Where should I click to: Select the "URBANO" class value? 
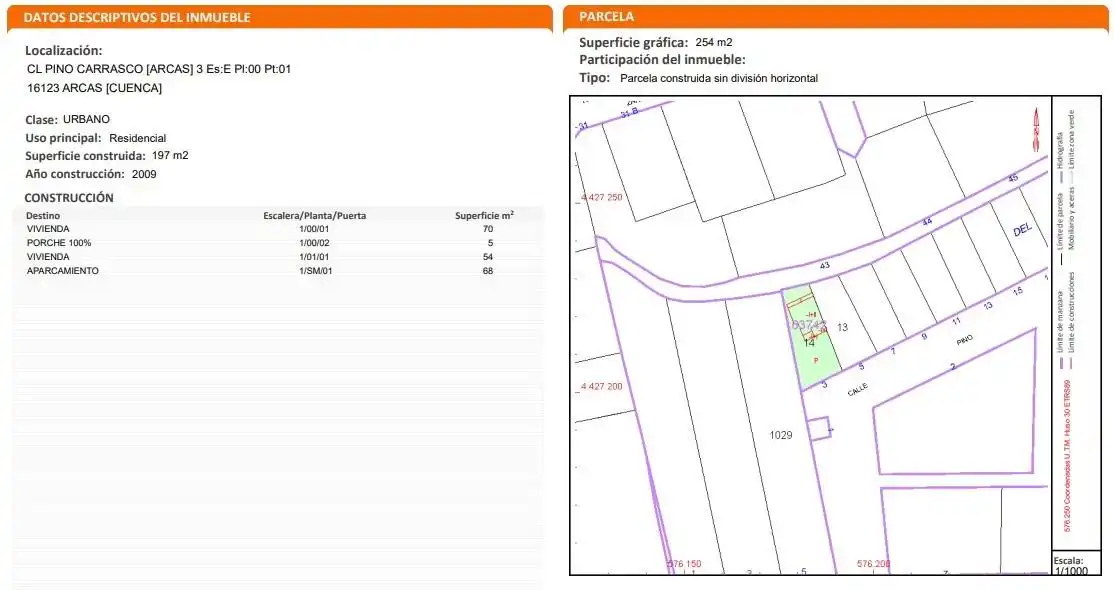(86, 119)
